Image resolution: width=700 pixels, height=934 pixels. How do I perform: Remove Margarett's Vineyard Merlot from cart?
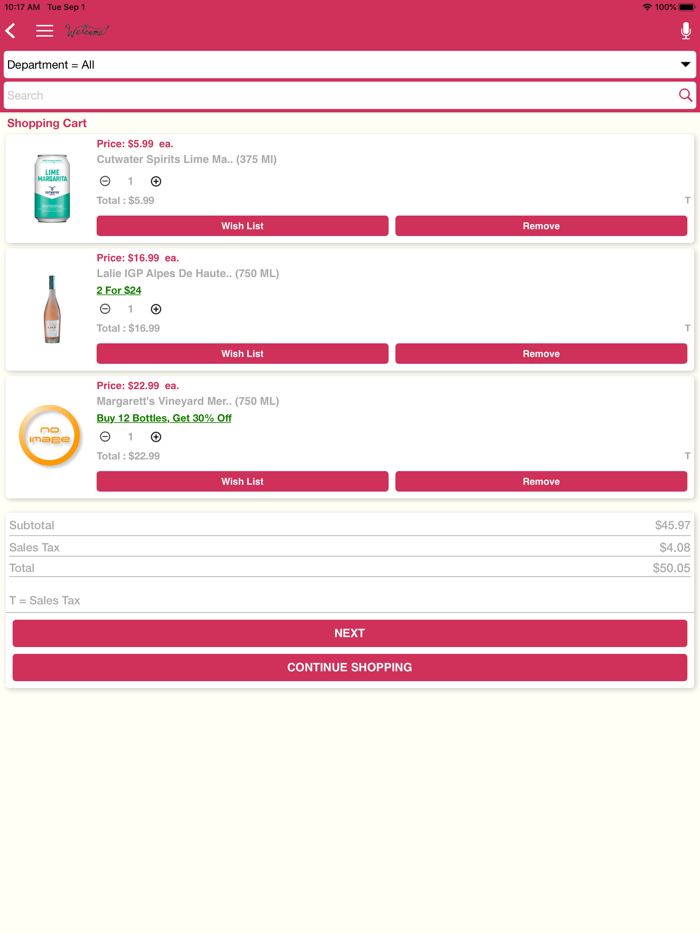click(541, 481)
